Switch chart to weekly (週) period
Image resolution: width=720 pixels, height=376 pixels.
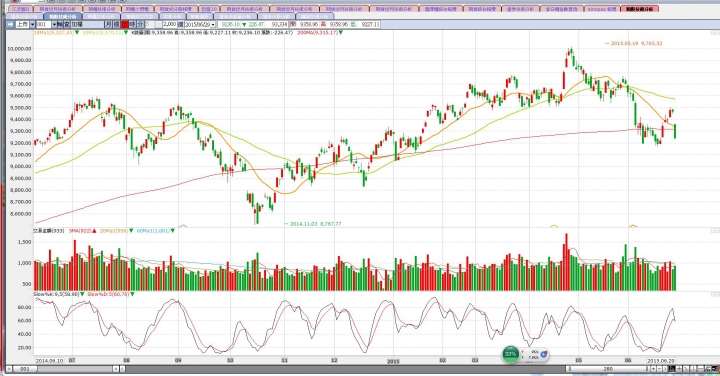tap(117, 24)
